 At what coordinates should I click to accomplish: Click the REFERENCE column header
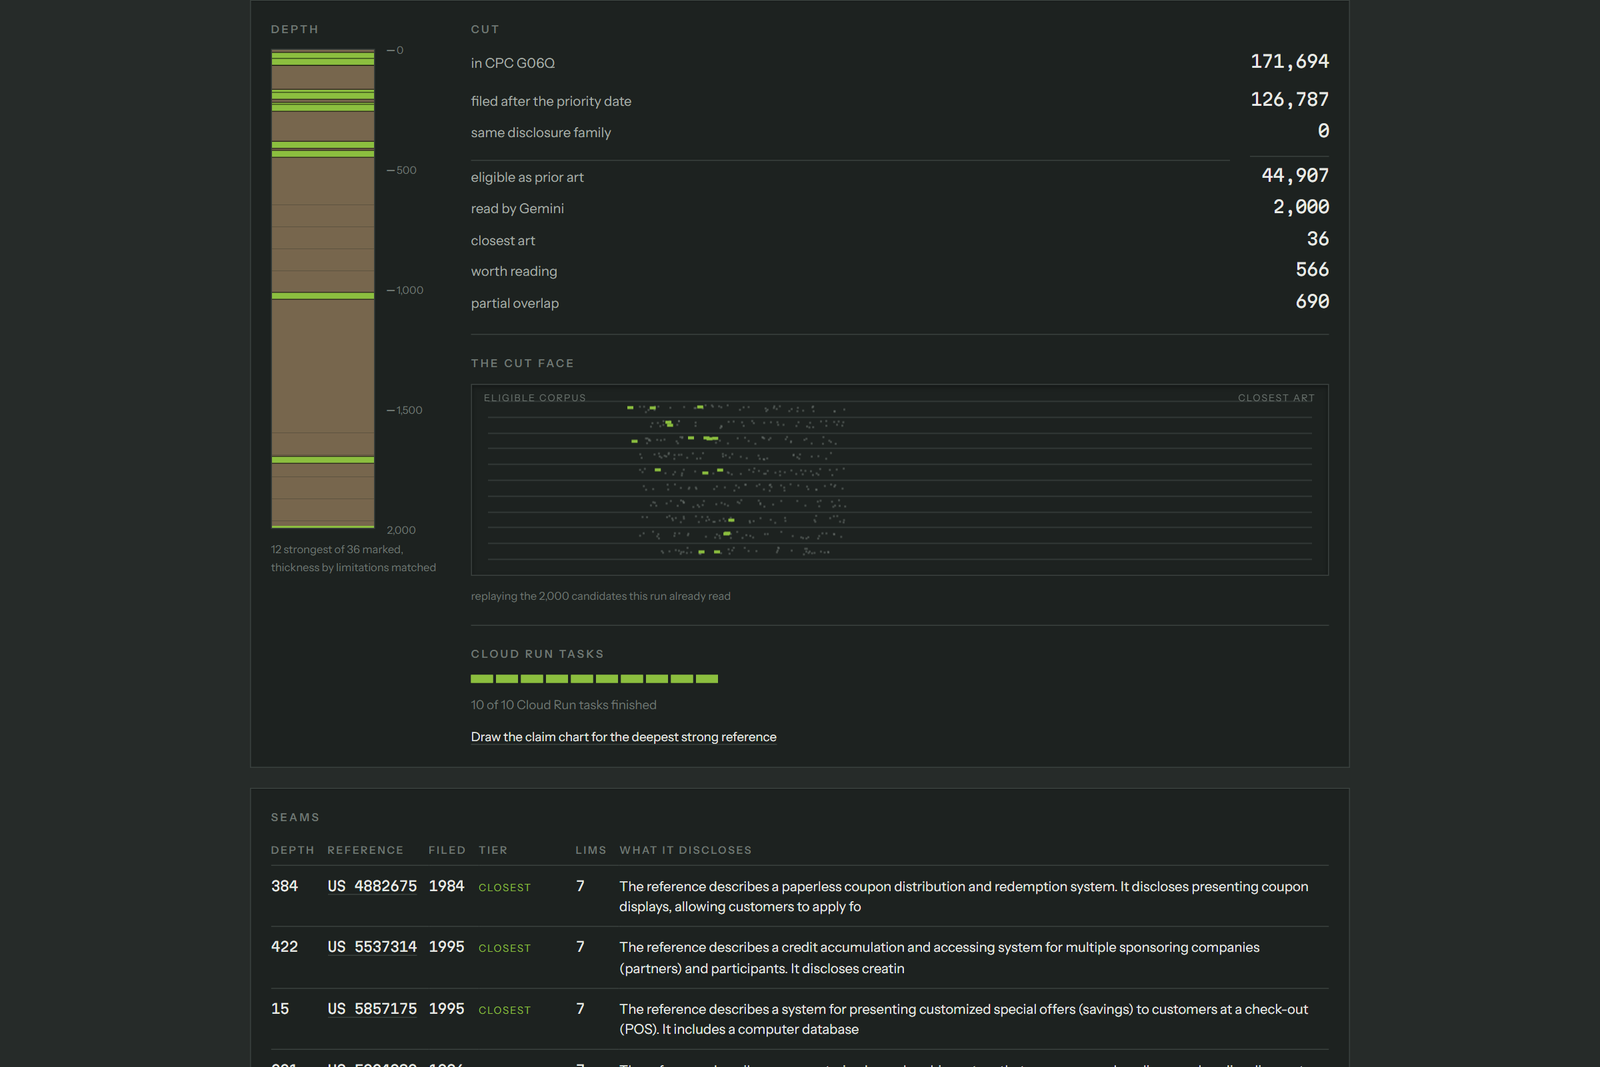click(x=365, y=850)
